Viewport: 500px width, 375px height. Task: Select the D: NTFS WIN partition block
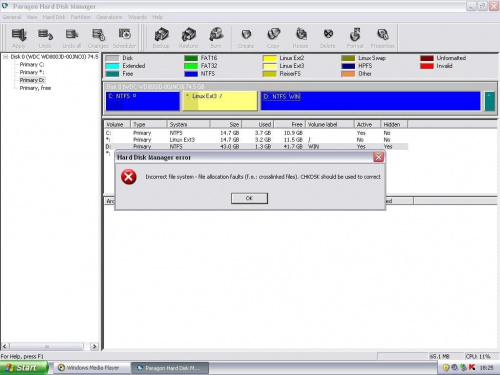click(370, 101)
